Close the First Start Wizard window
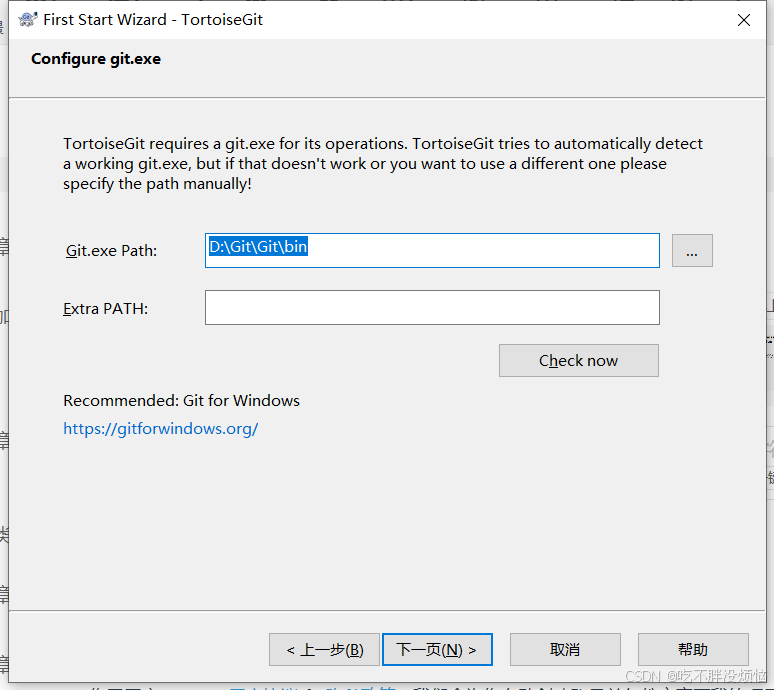Viewport: 774px width, 690px height. (x=743, y=20)
